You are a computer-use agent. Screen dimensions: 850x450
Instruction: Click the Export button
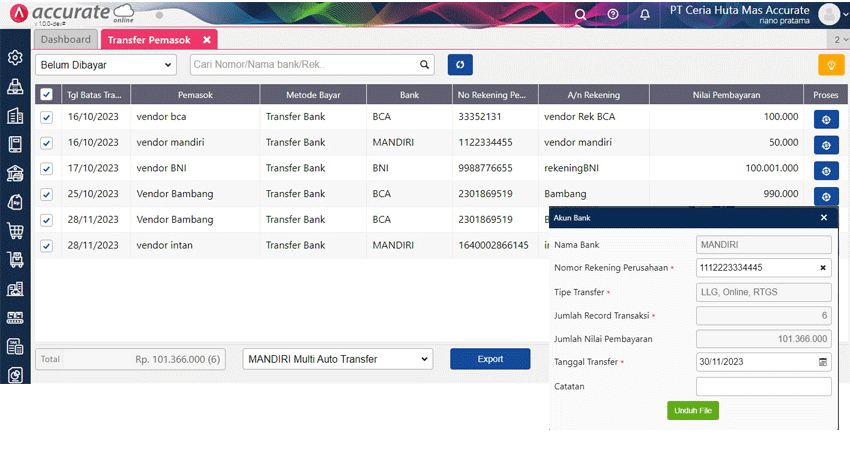(490, 359)
